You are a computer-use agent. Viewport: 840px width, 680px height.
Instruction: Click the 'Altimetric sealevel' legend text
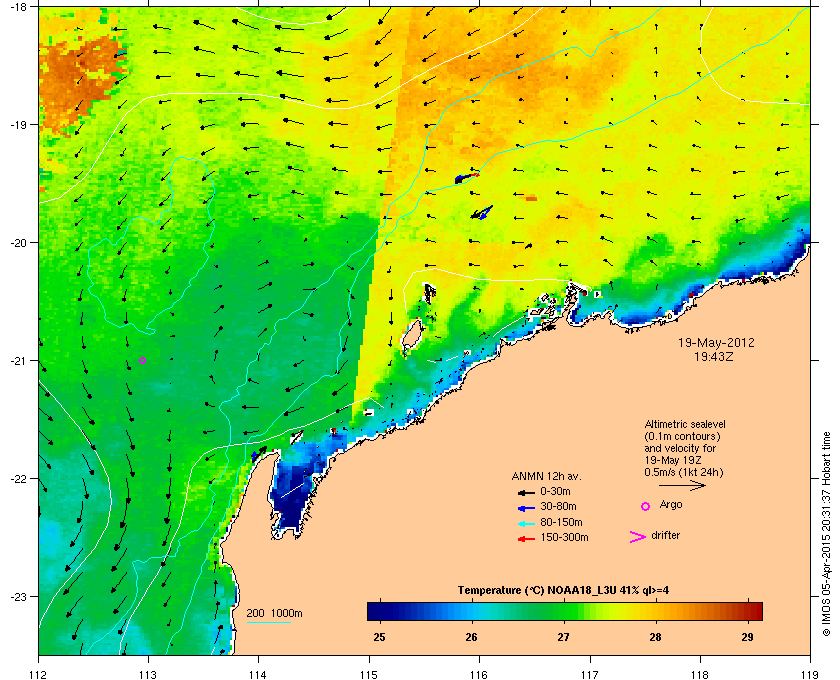tap(685, 424)
